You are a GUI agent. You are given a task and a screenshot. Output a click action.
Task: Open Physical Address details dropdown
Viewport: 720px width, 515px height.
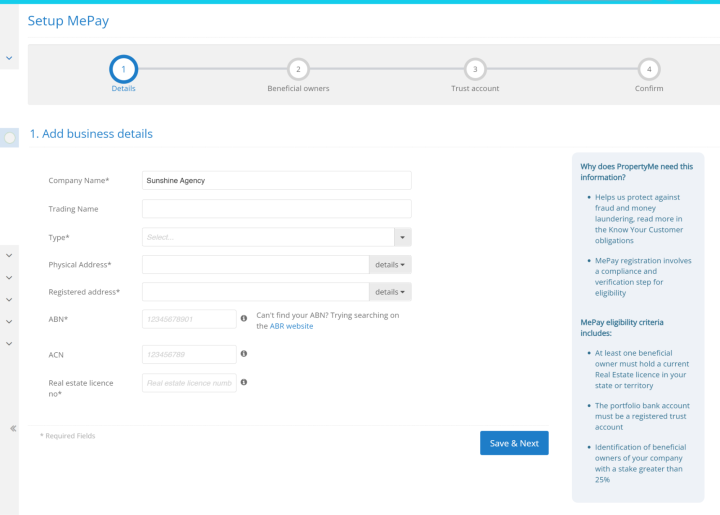[x=390, y=265]
